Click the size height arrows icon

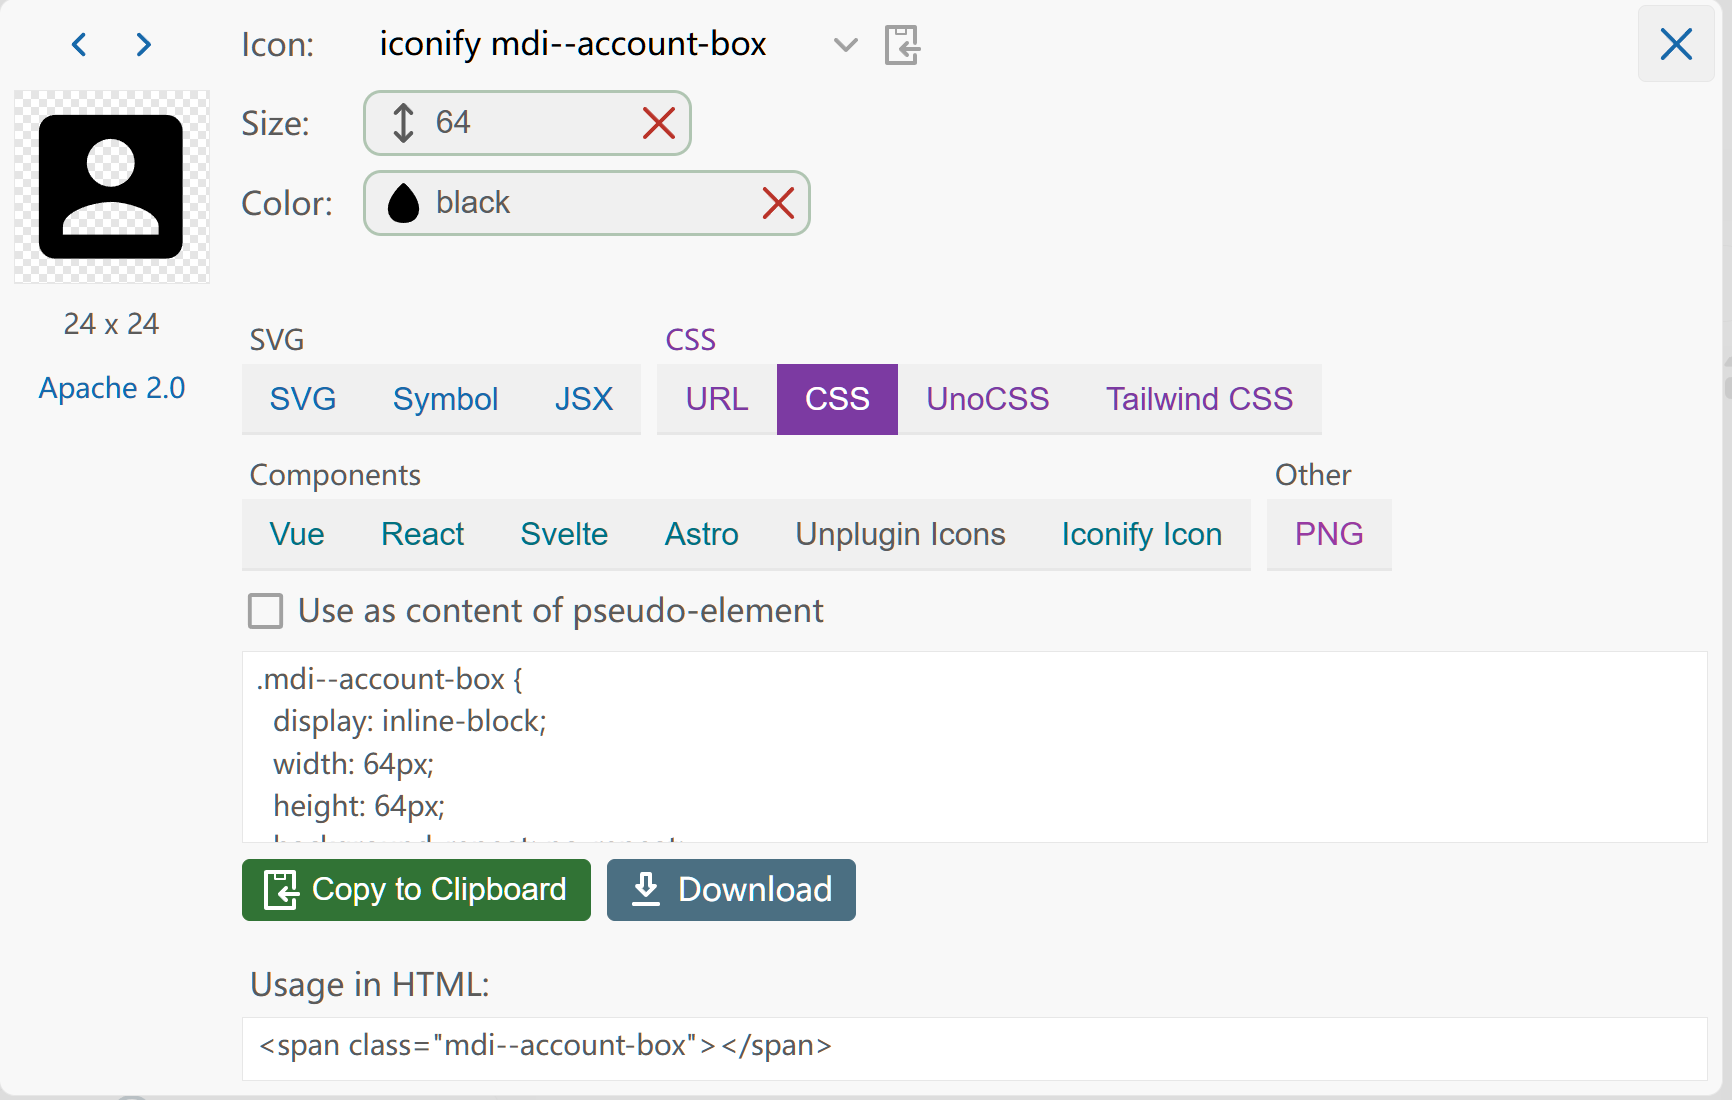403,123
